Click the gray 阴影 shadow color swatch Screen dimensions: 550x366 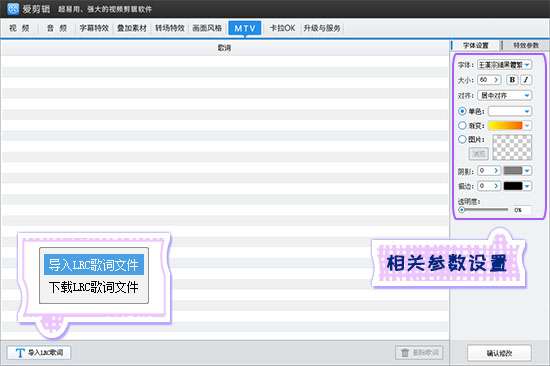[x=513, y=171]
